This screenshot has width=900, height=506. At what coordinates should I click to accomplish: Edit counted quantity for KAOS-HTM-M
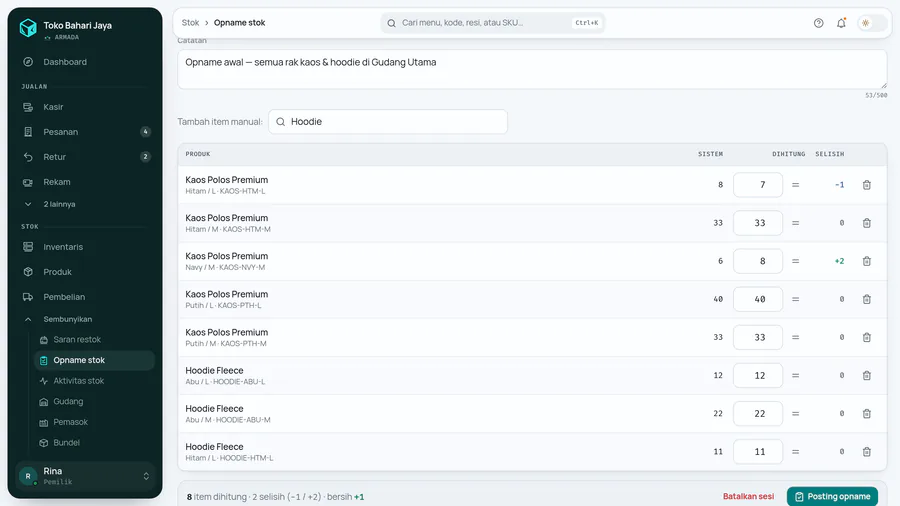tap(758, 223)
